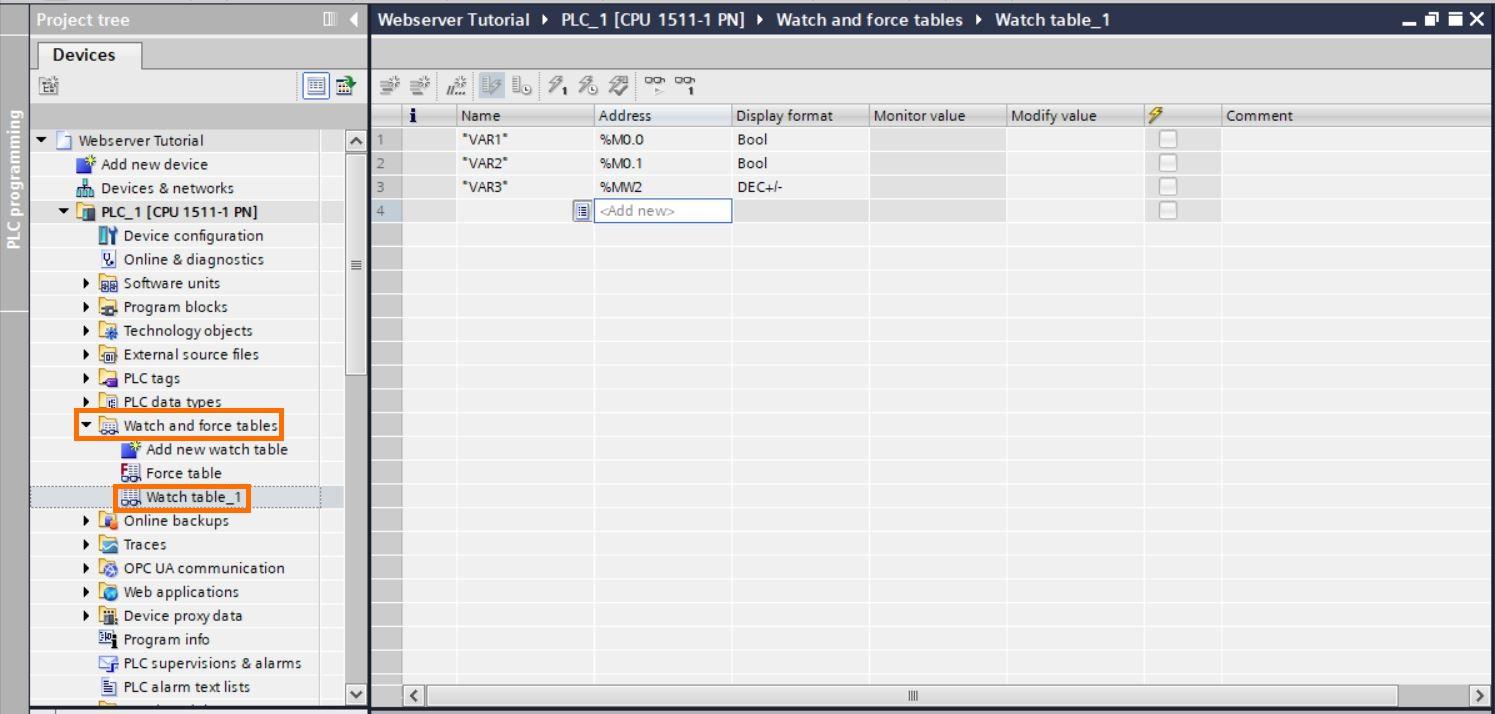Viewport: 1495px width, 714px height.
Task: Click the Modify with trigger icon
Action: 585,87
